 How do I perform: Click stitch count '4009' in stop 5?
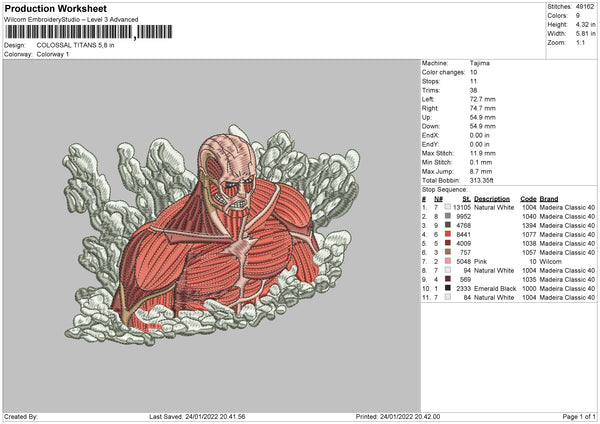[x=463, y=243]
